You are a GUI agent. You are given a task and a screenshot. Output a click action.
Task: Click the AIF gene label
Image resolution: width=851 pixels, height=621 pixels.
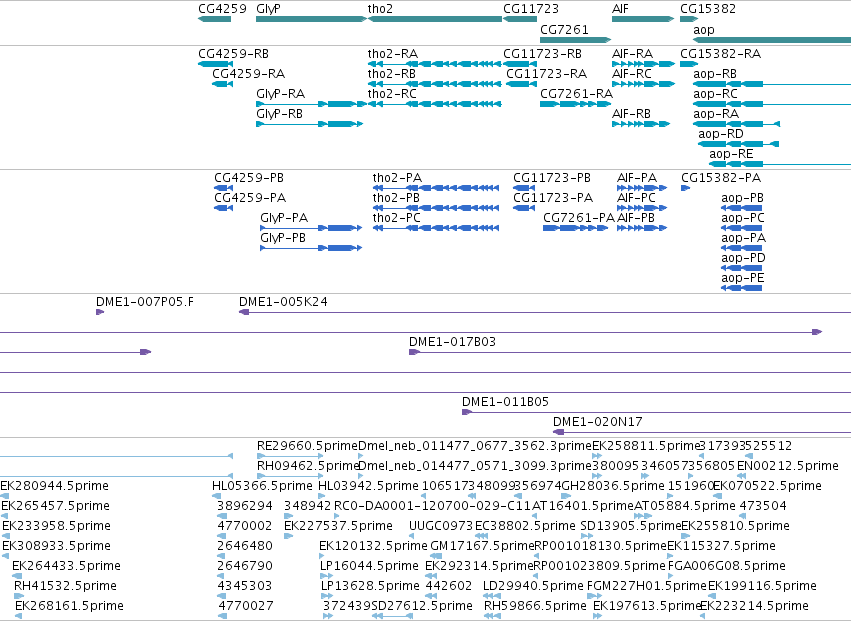620,9
